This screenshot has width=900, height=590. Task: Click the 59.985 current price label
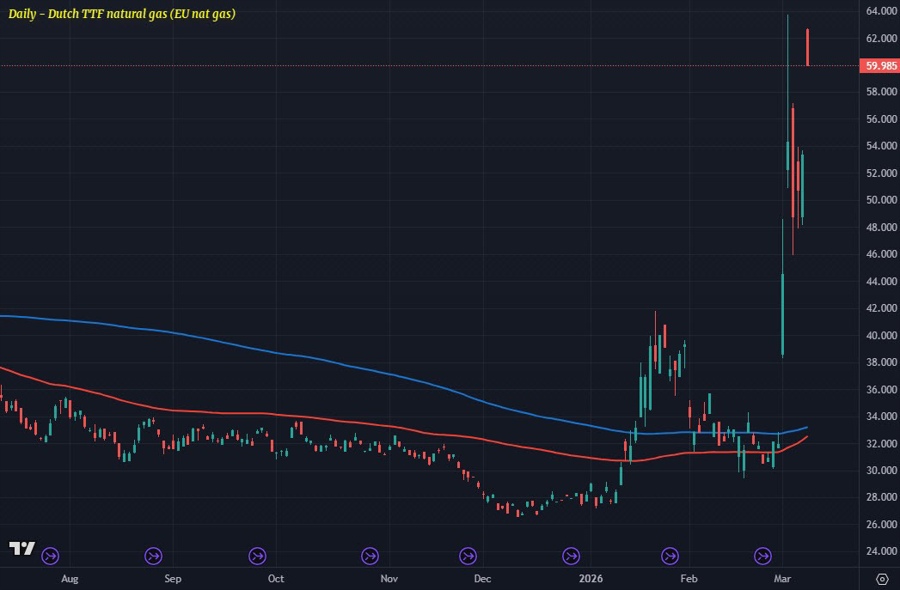pyautogui.click(x=880, y=66)
